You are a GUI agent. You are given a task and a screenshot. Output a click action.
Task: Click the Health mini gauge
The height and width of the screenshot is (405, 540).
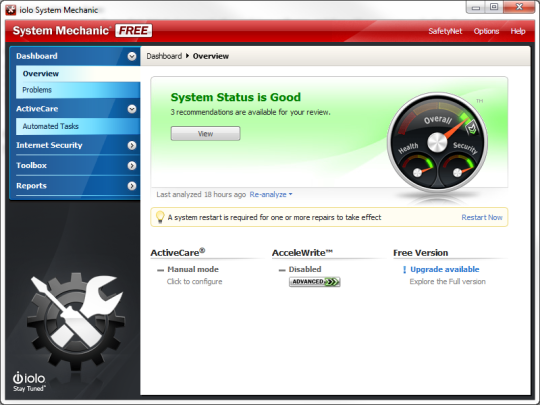[x=418, y=170]
